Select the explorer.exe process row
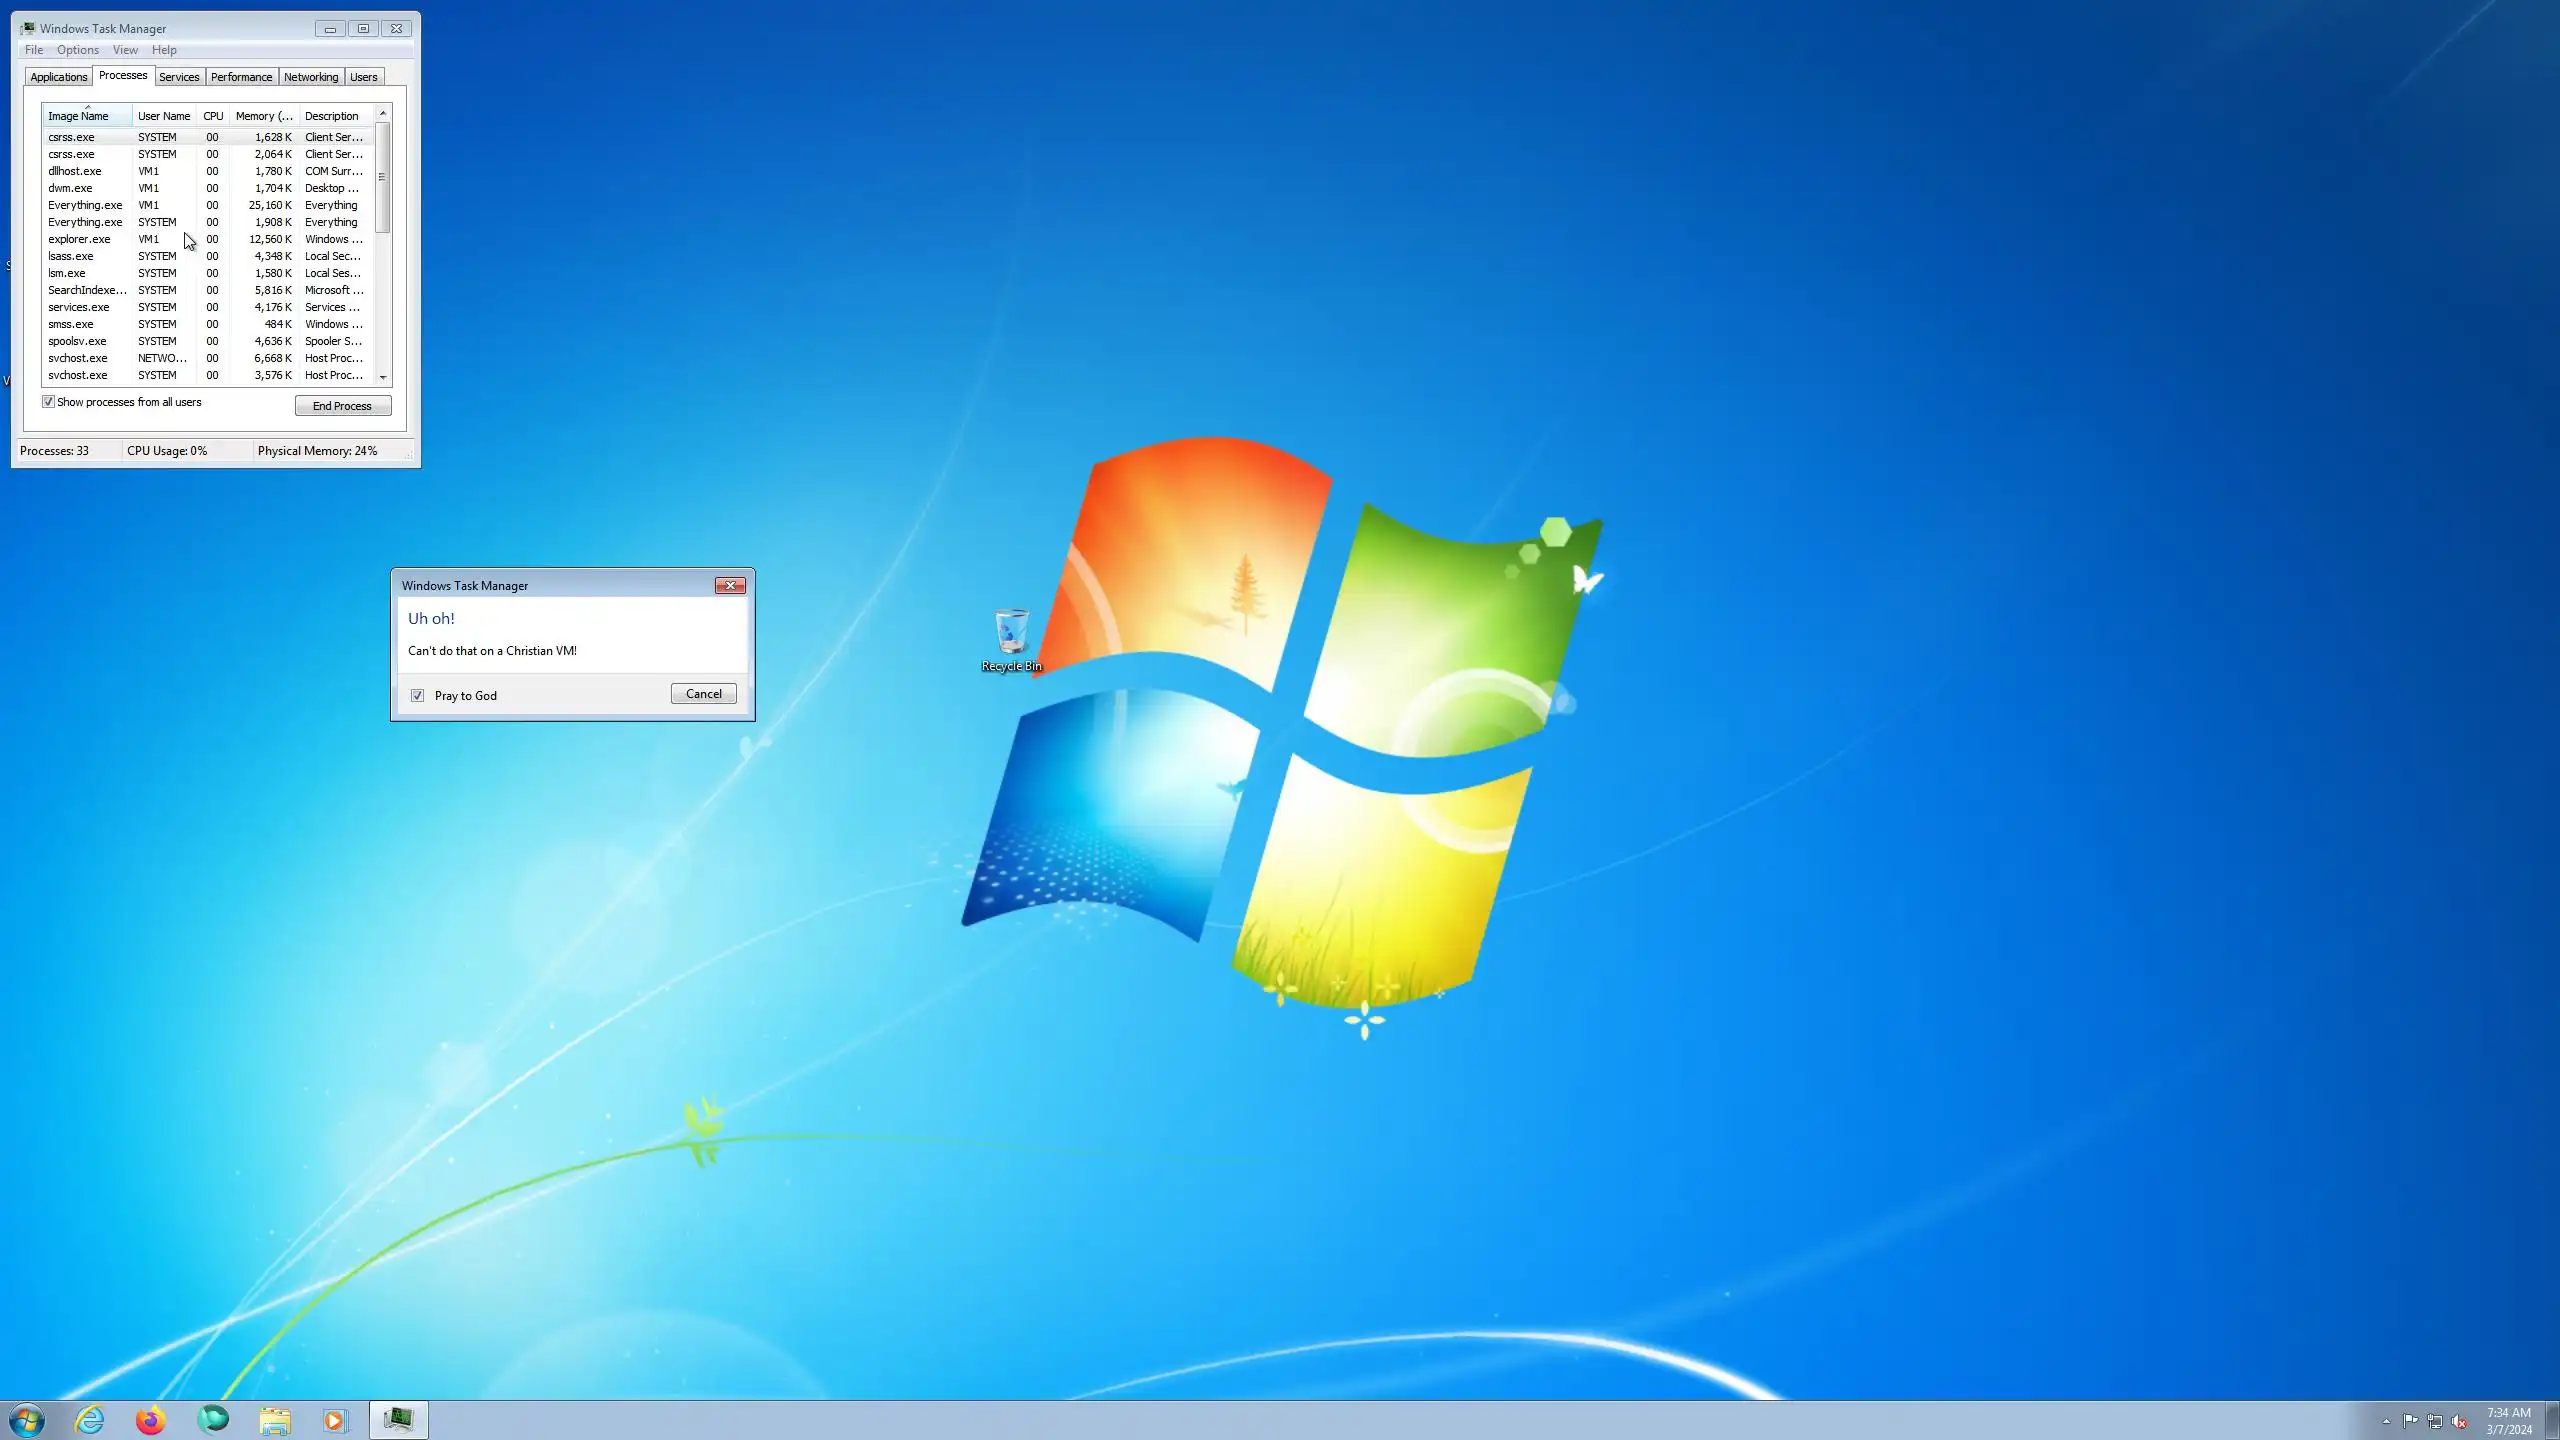This screenshot has width=2560, height=1440. 80,239
